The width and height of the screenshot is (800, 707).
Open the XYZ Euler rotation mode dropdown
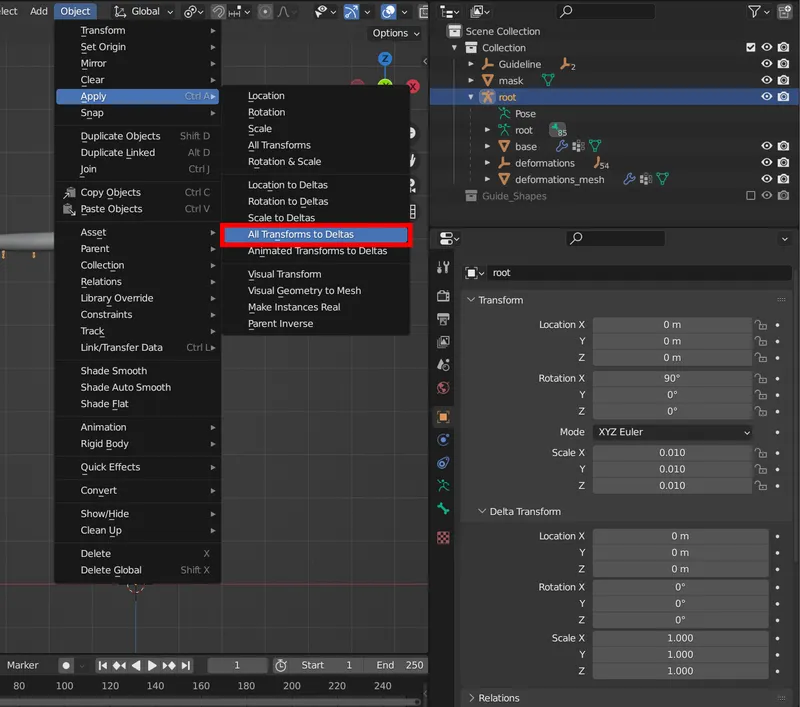coord(672,431)
